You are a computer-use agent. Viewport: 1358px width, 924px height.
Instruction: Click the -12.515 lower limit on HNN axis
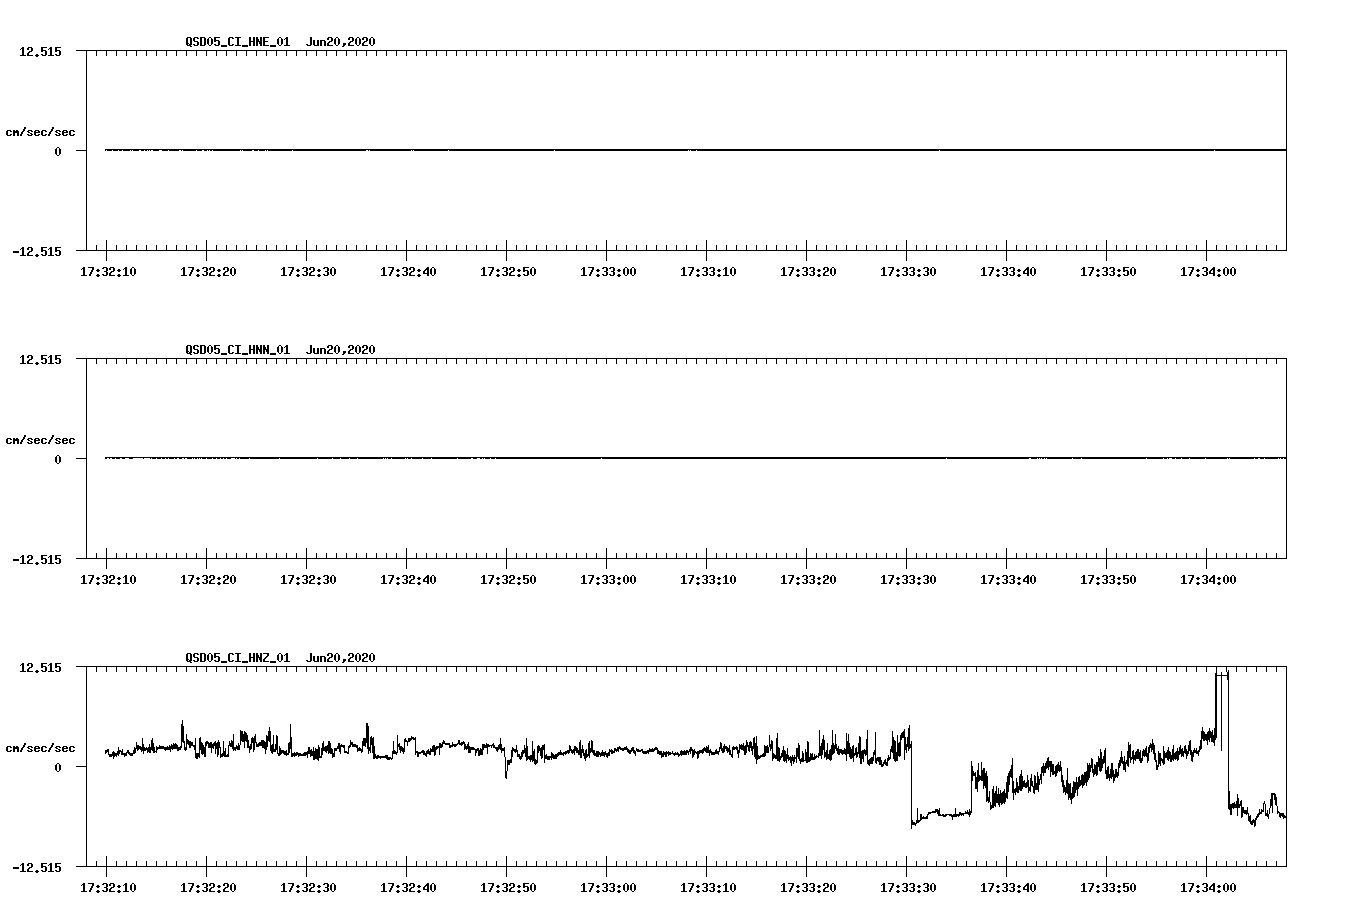[37, 559]
